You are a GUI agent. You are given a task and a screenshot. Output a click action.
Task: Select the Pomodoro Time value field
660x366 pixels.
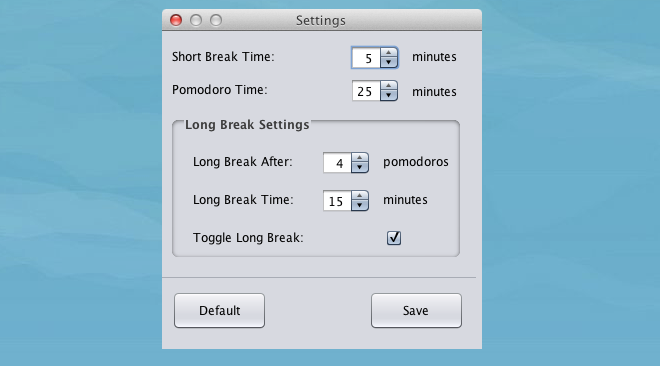(x=366, y=91)
